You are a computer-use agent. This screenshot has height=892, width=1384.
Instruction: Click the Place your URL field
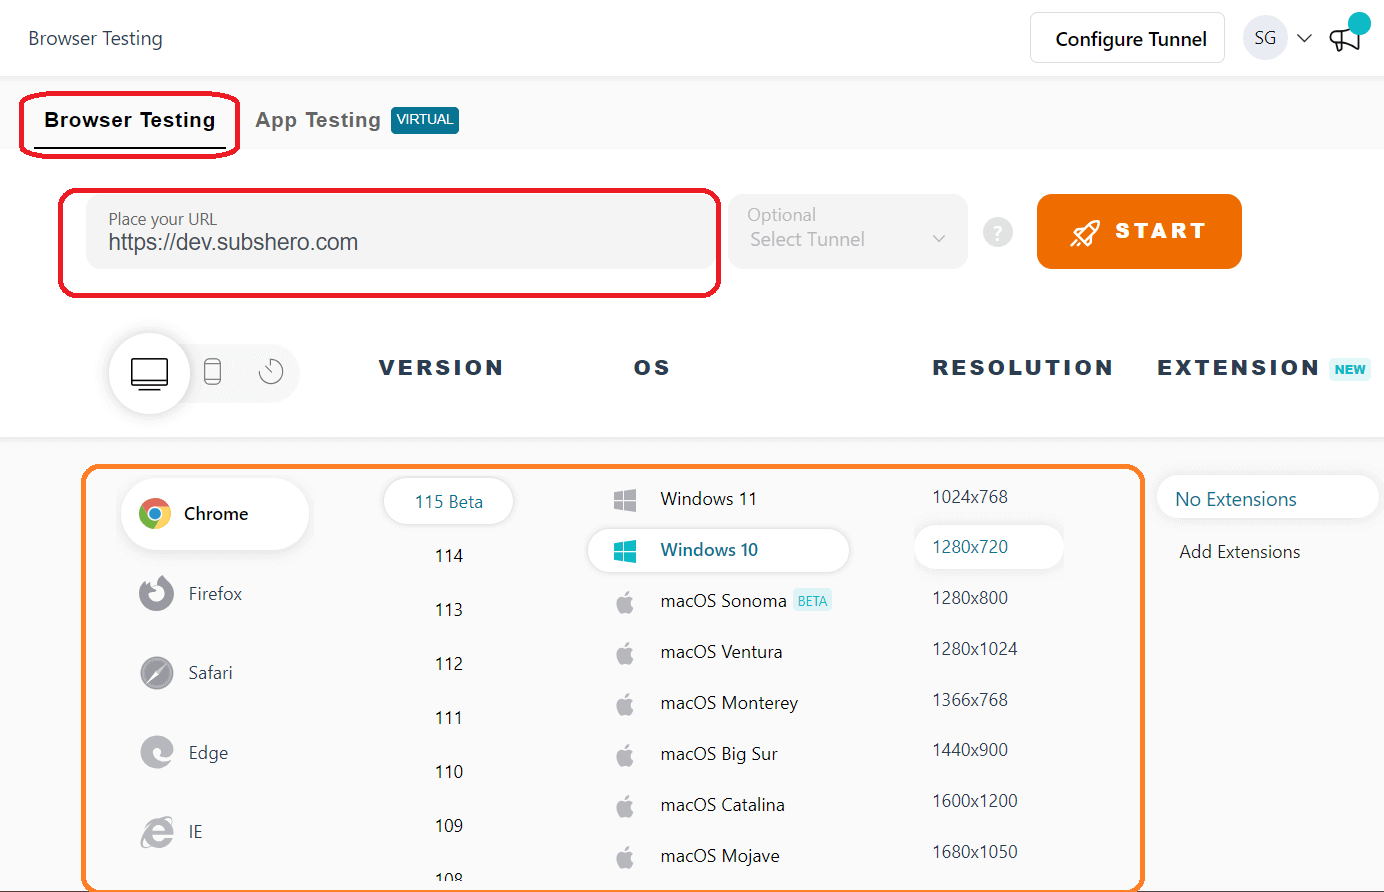click(400, 232)
